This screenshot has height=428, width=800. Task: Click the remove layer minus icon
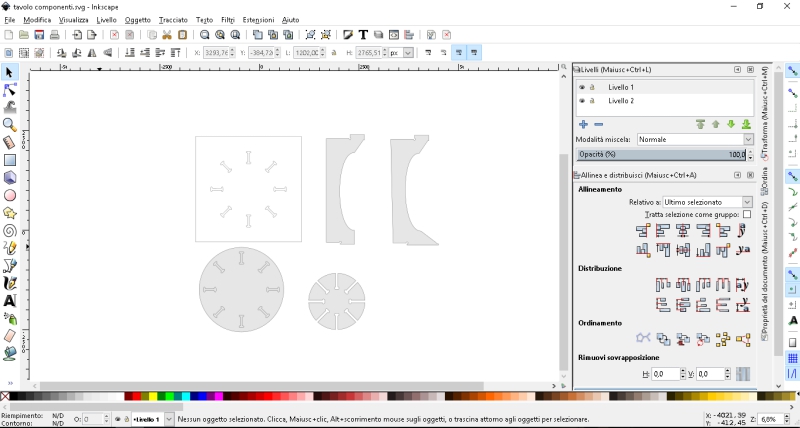click(x=598, y=124)
